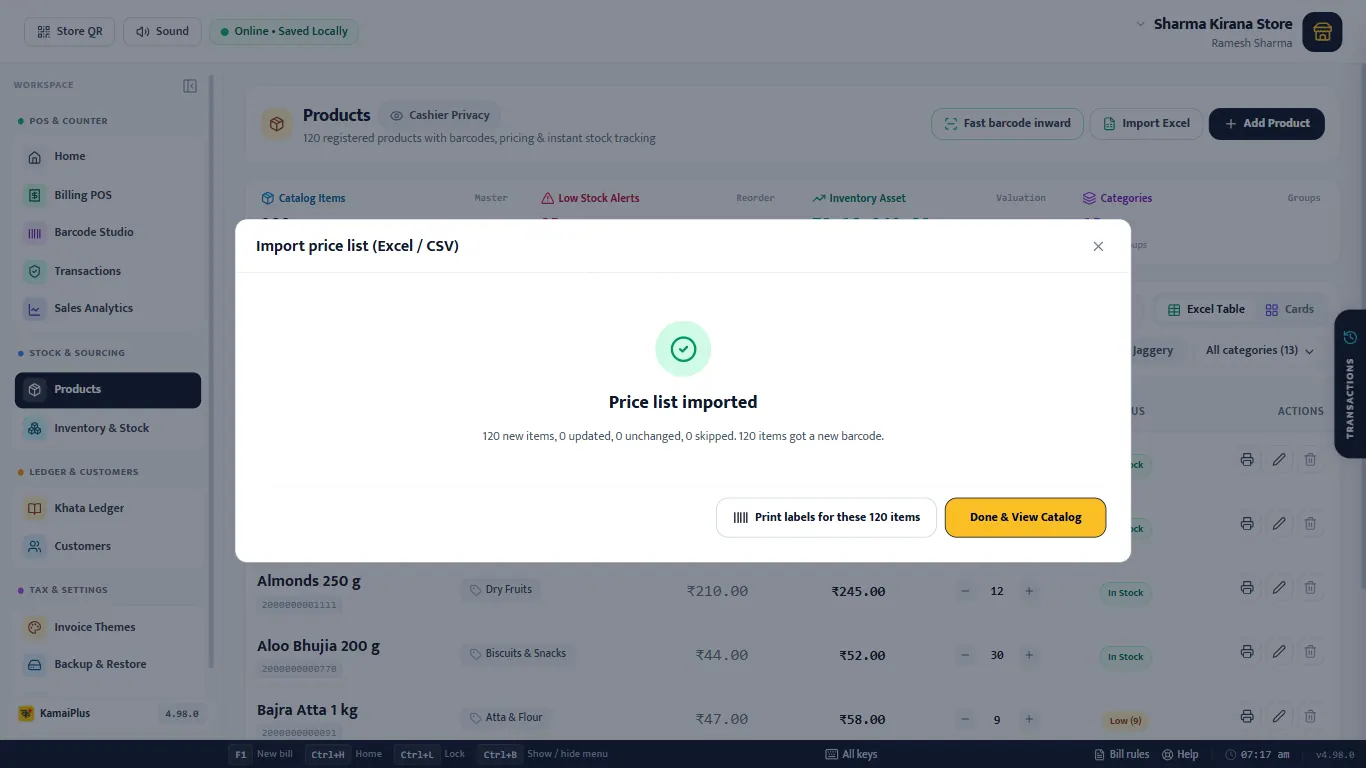Switch to Cards view
The width and height of the screenshot is (1366, 768).
[x=1290, y=310]
